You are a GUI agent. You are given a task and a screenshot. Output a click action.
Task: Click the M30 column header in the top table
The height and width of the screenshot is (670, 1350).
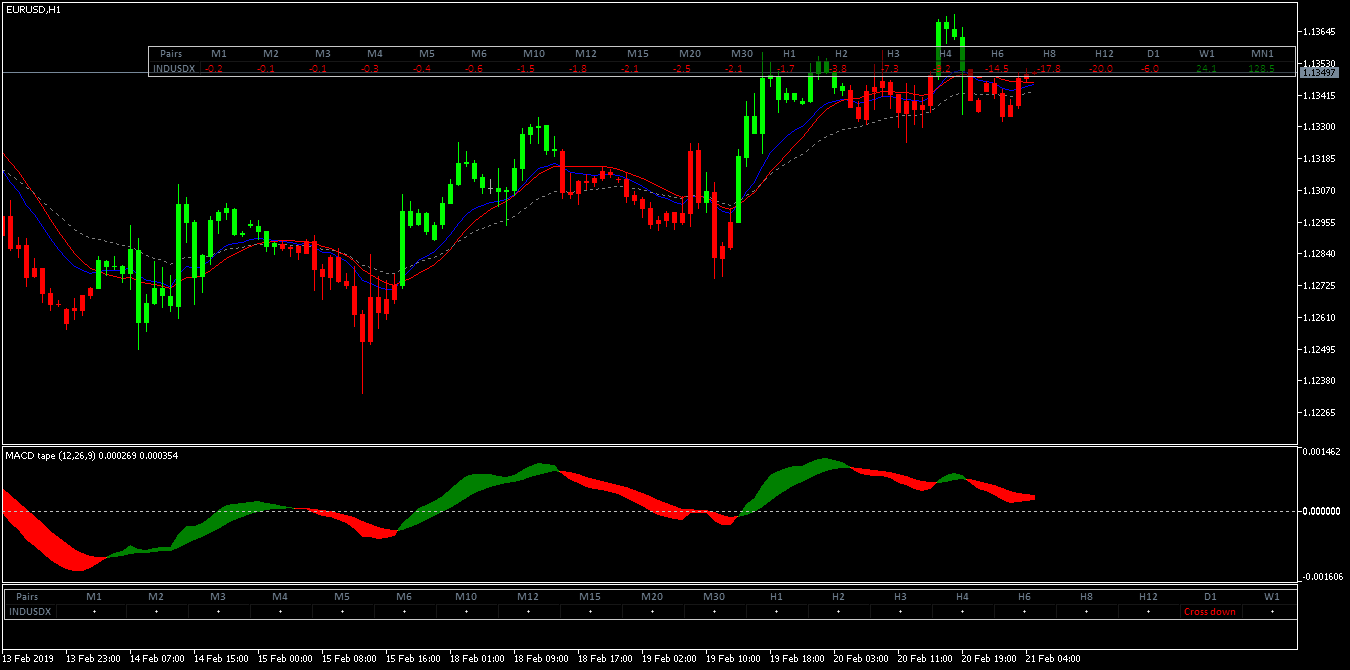[741, 53]
